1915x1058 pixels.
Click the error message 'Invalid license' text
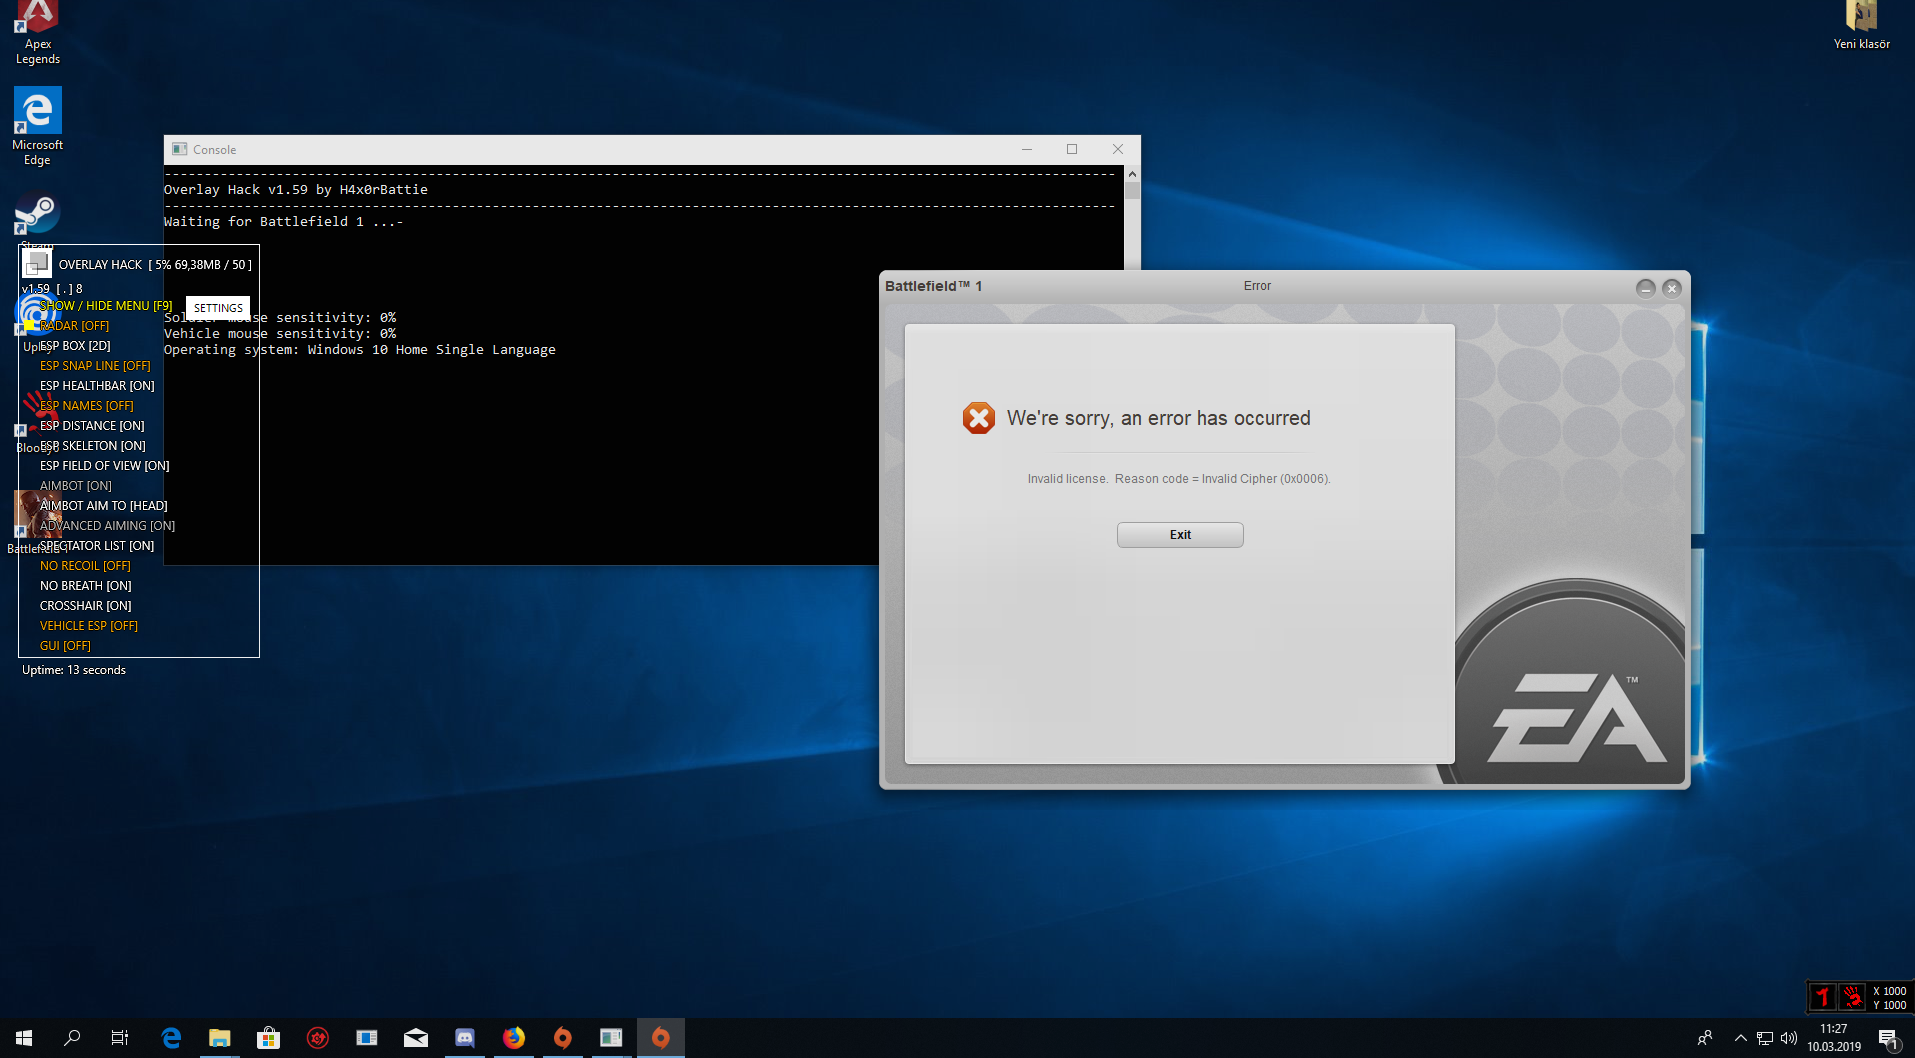coord(1179,479)
